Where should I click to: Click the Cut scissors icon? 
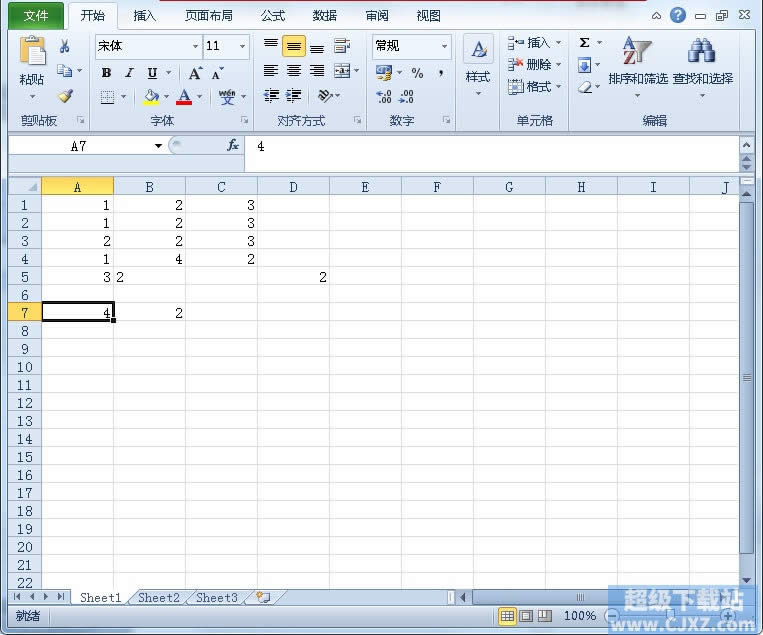click(x=65, y=46)
